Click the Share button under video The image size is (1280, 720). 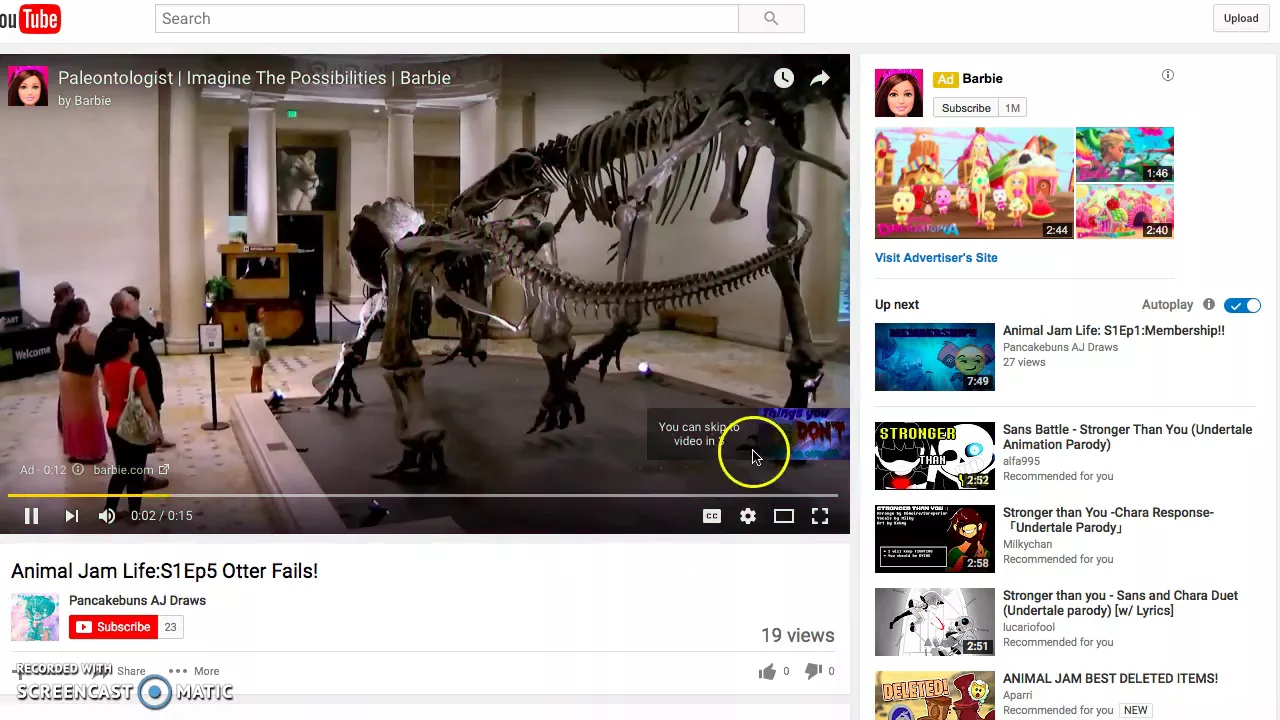131,671
